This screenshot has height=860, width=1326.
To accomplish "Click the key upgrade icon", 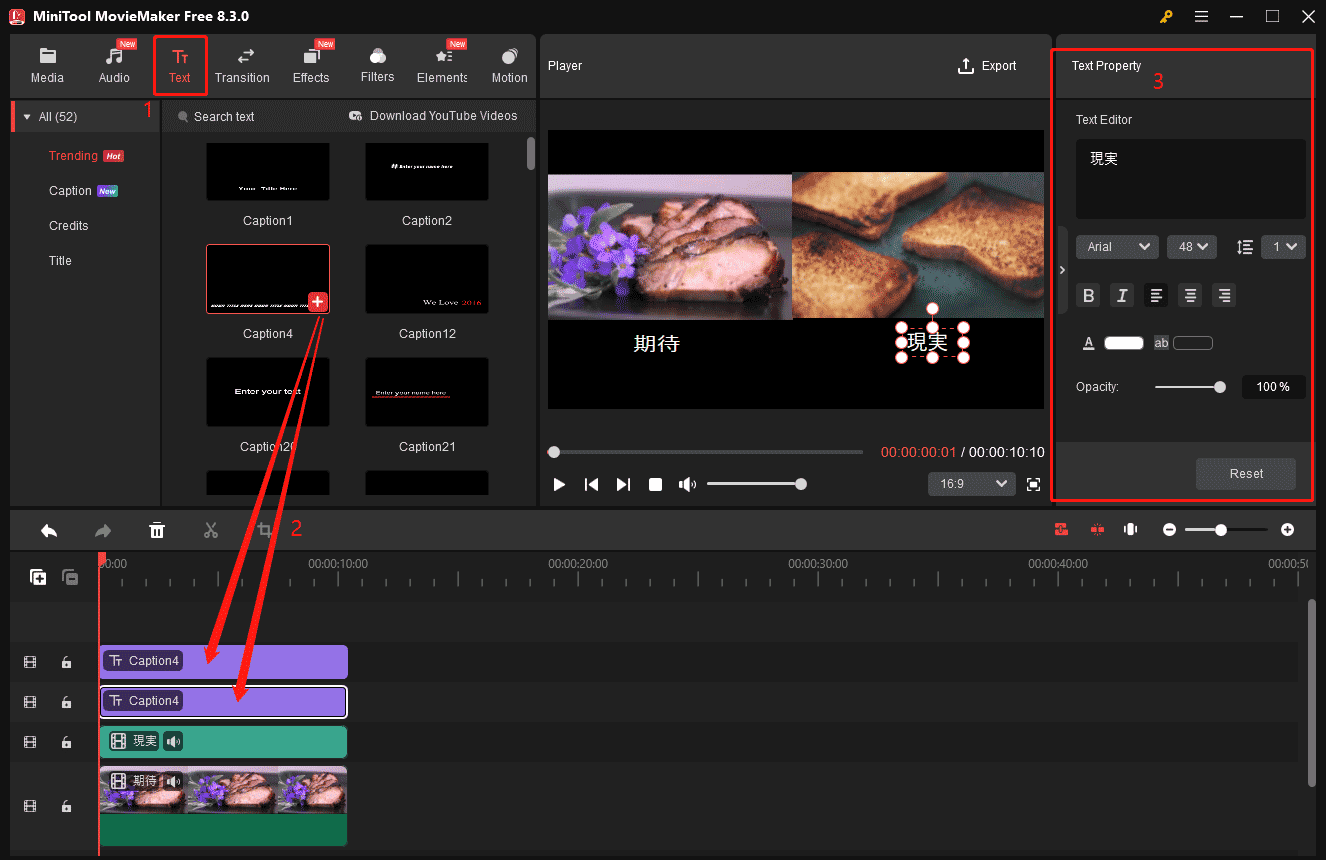I will point(1166,16).
